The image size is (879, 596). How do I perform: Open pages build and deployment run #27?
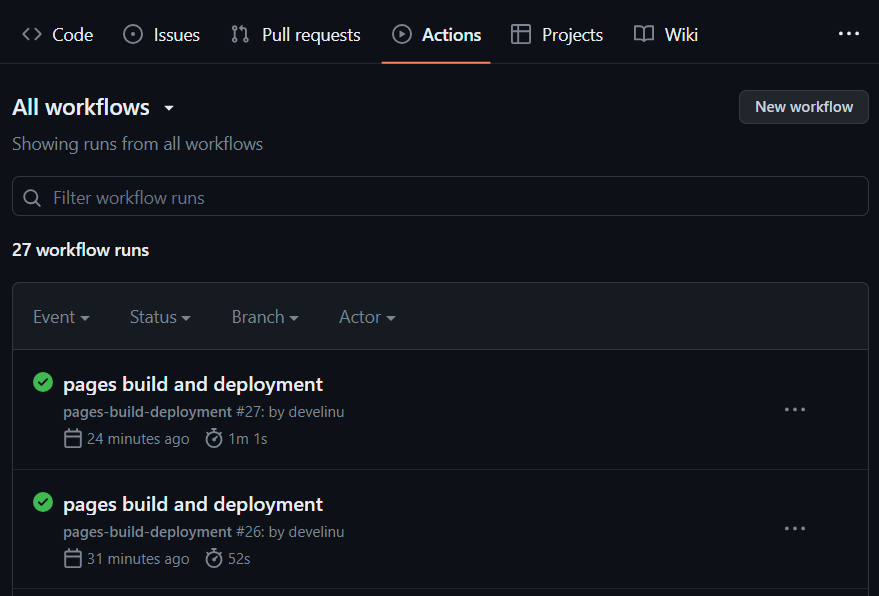pyautogui.click(x=193, y=384)
